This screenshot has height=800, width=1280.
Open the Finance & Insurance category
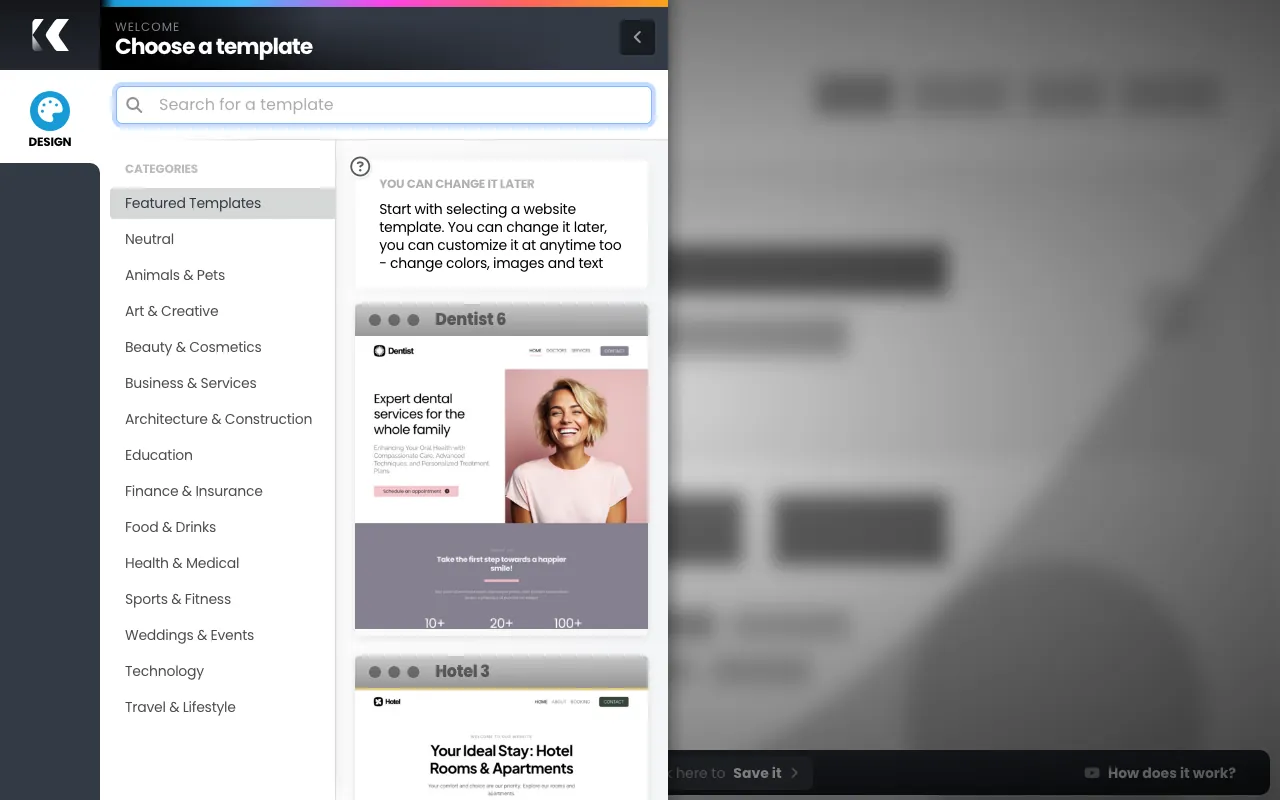(x=222, y=491)
